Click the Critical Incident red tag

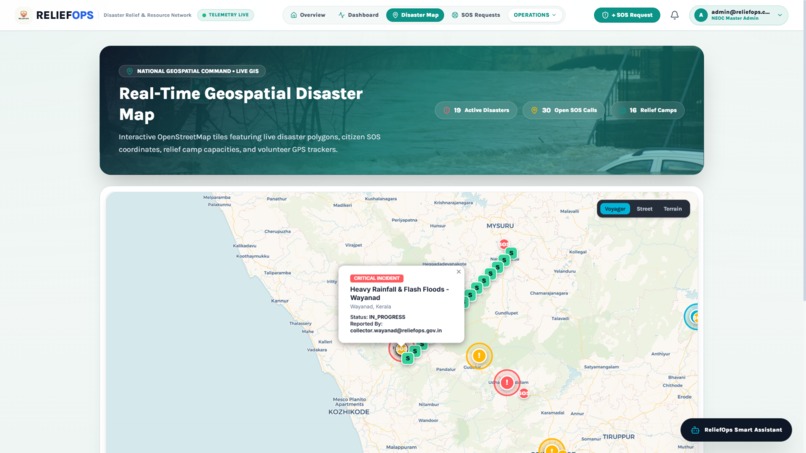376,278
